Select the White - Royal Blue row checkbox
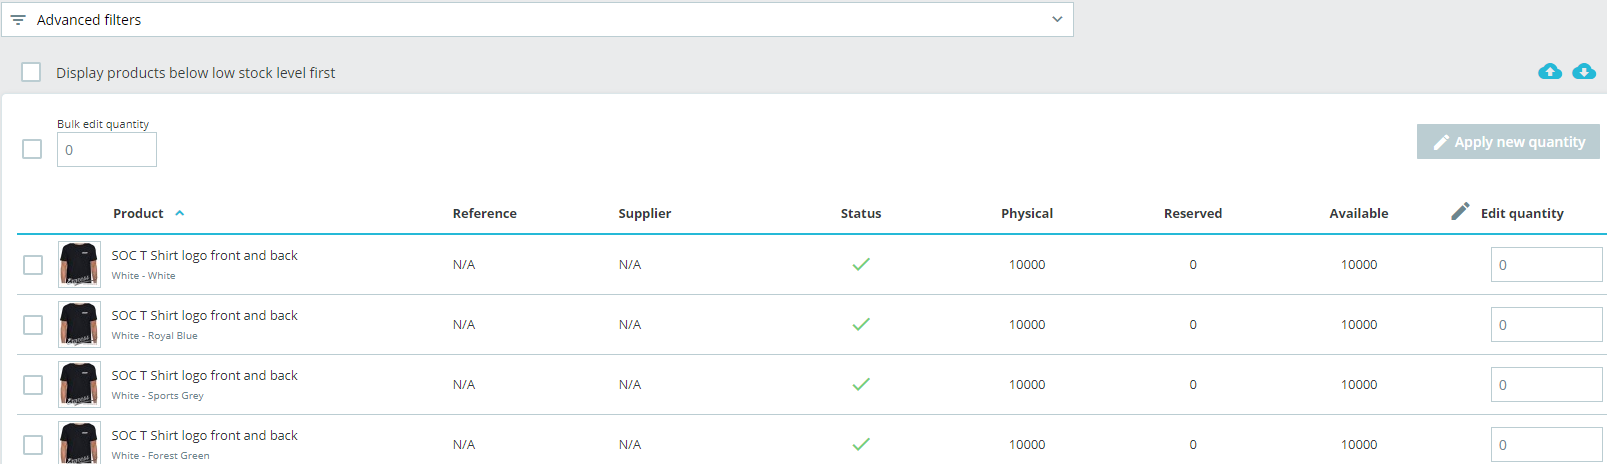 click(x=33, y=325)
